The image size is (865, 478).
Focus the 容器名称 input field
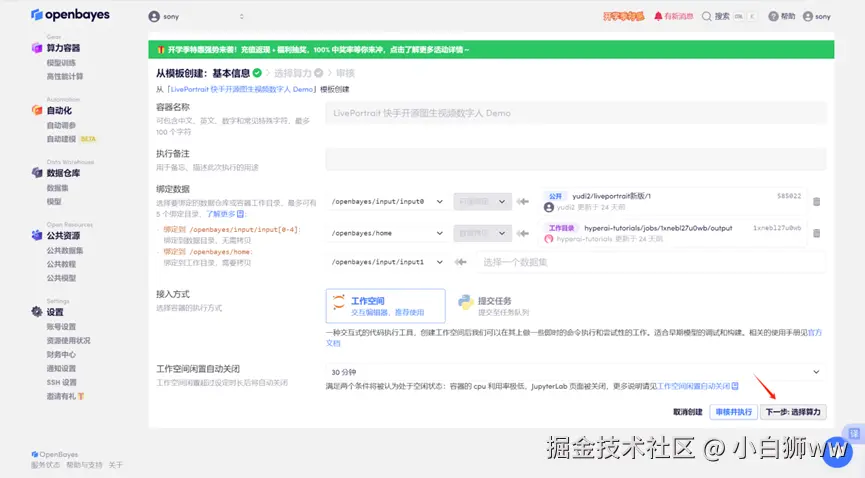tap(575, 113)
